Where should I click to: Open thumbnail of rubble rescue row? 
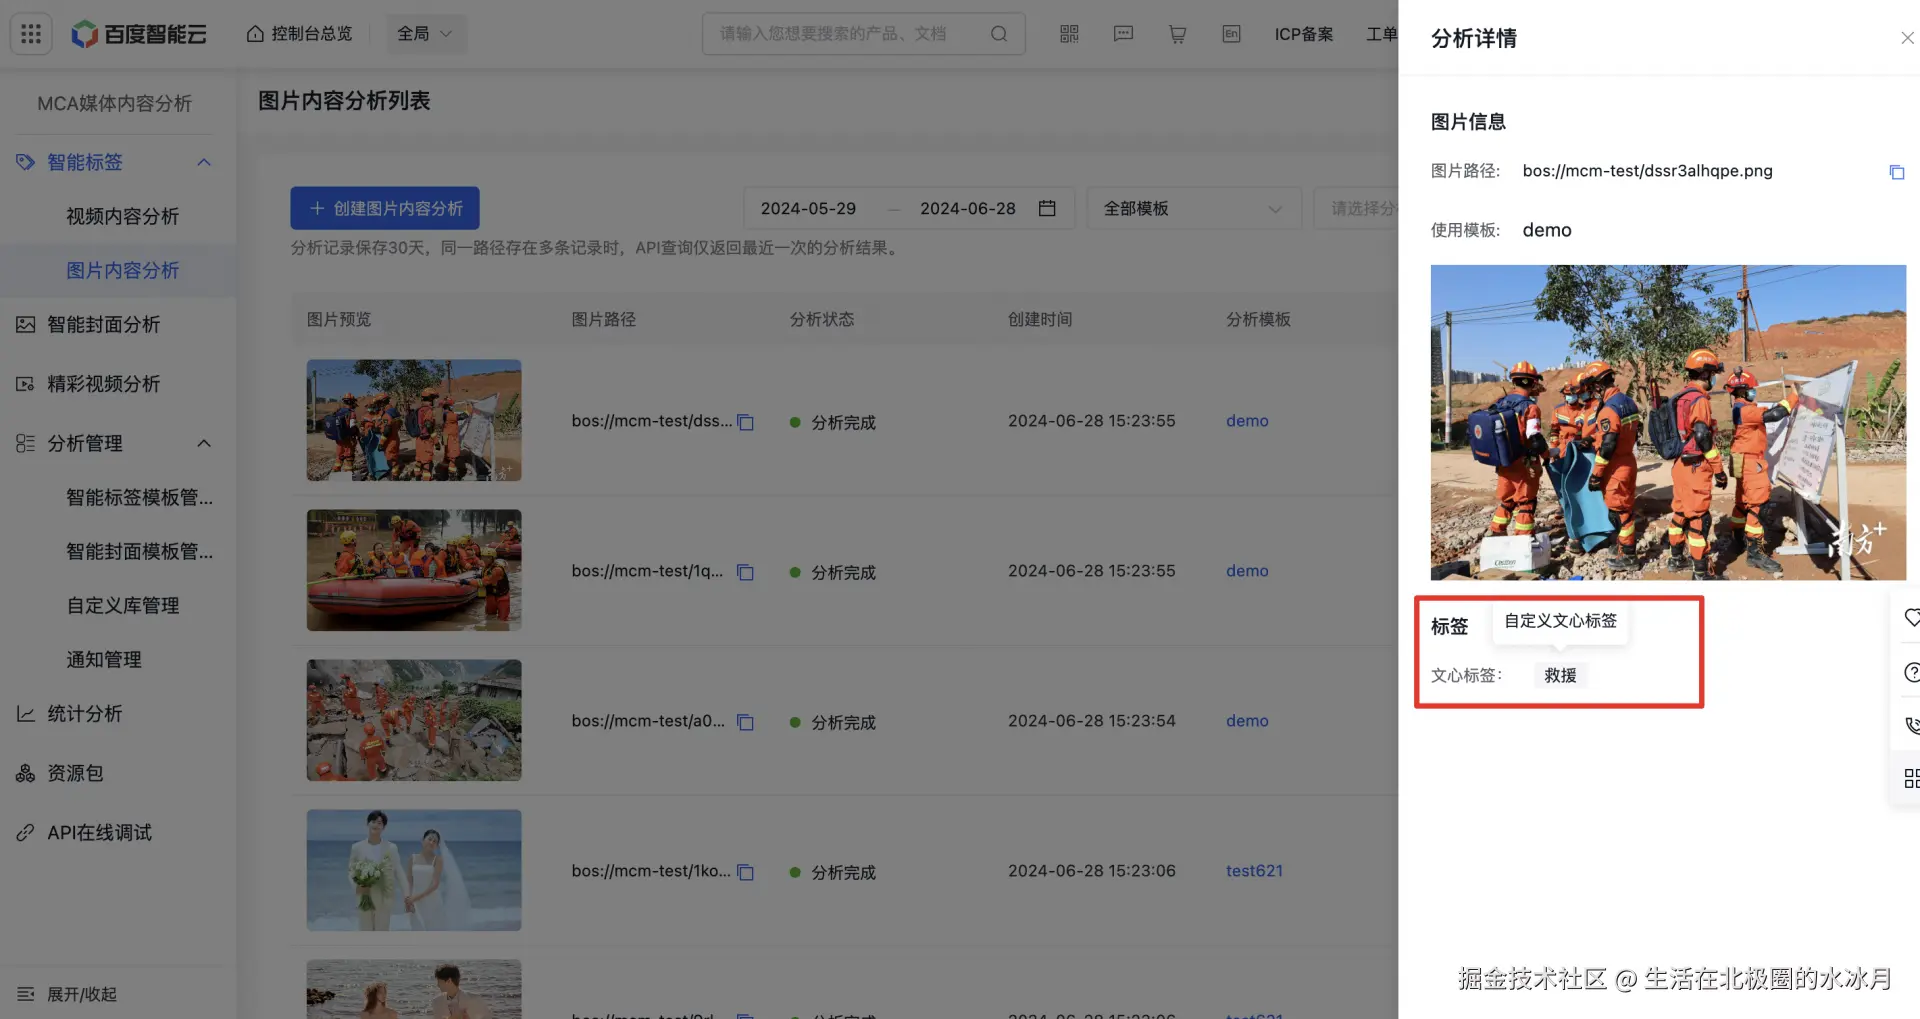414,720
